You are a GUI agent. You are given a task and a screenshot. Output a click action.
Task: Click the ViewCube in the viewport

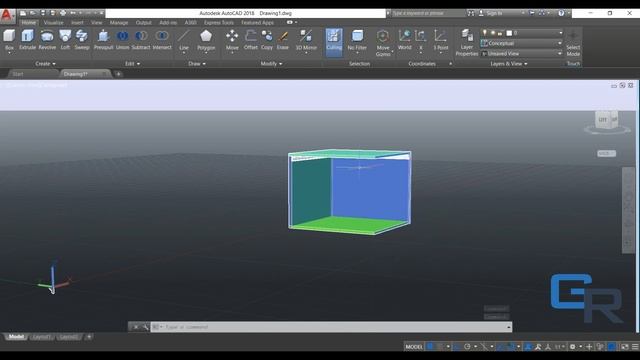click(x=607, y=120)
